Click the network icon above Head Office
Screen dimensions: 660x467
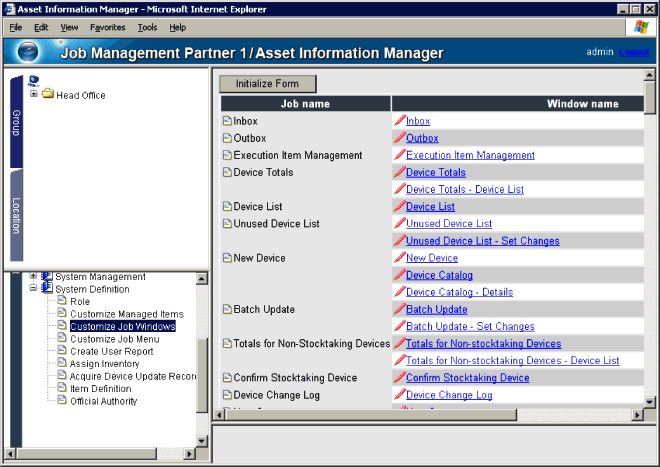click(x=34, y=81)
